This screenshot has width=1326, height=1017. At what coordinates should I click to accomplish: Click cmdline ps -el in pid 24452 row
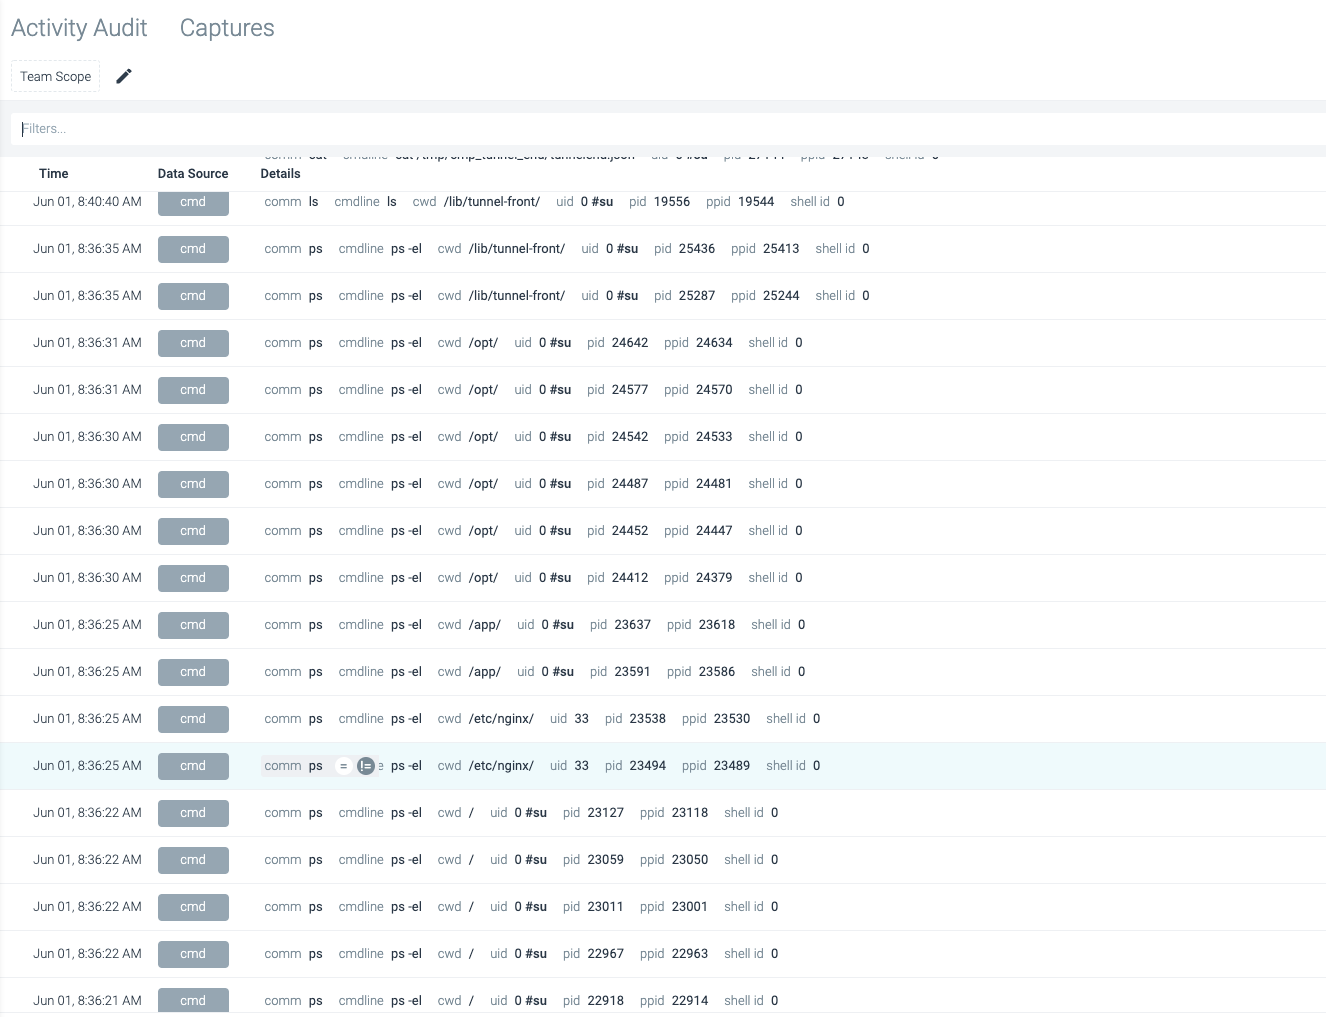point(406,531)
